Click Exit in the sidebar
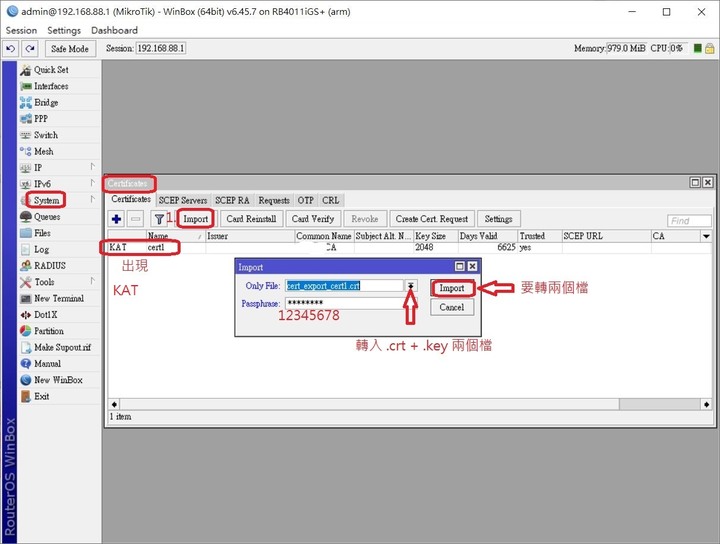The width and height of the screenshot is (720, 544). coord(41,396)
